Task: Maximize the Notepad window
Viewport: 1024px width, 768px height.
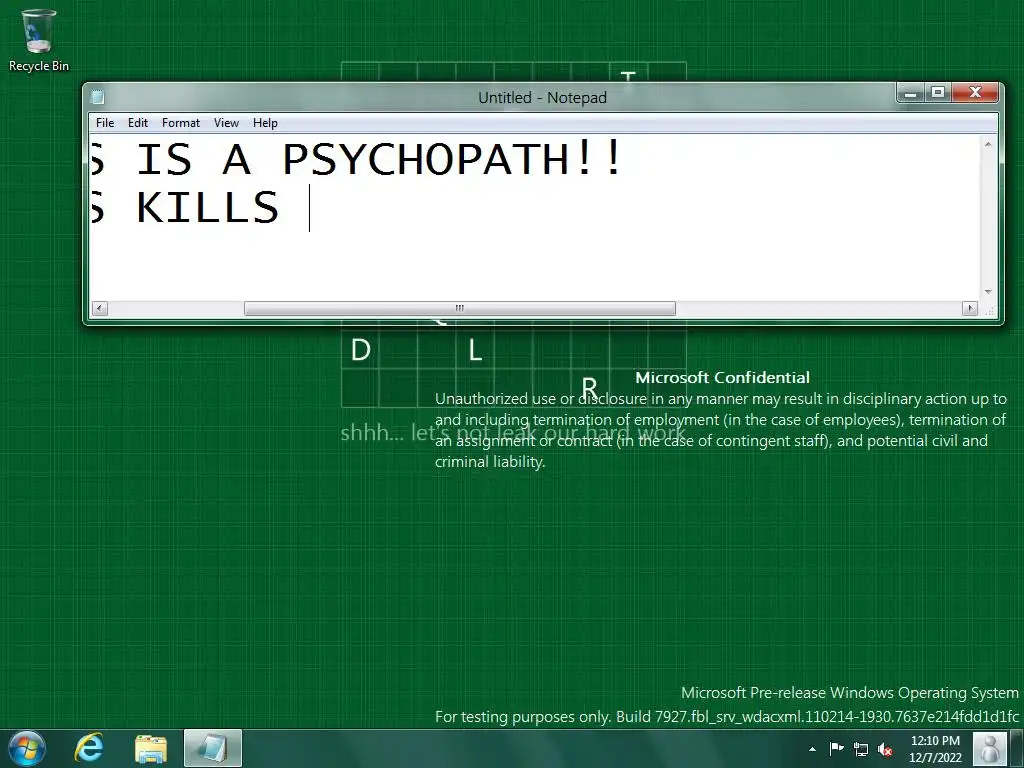Action: (938, 93)
